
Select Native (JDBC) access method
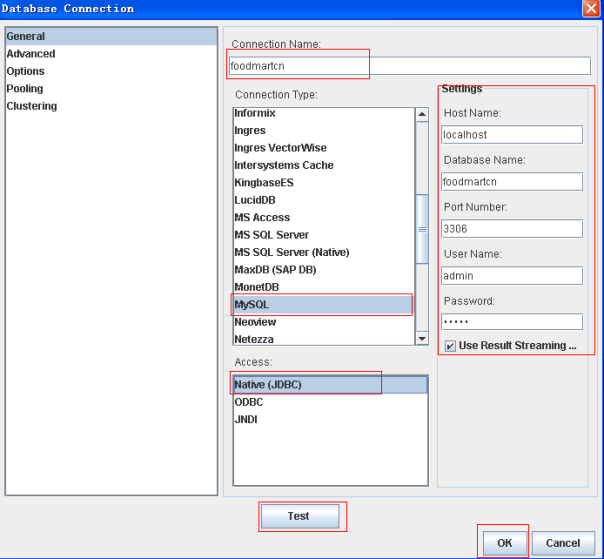point(331,384)
